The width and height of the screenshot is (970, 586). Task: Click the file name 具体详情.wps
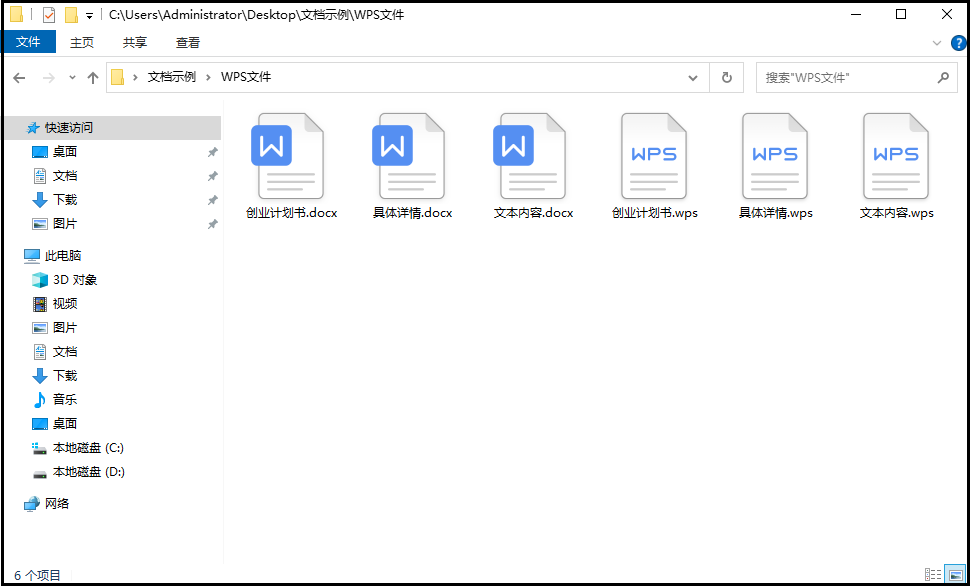tap(776, 213)
